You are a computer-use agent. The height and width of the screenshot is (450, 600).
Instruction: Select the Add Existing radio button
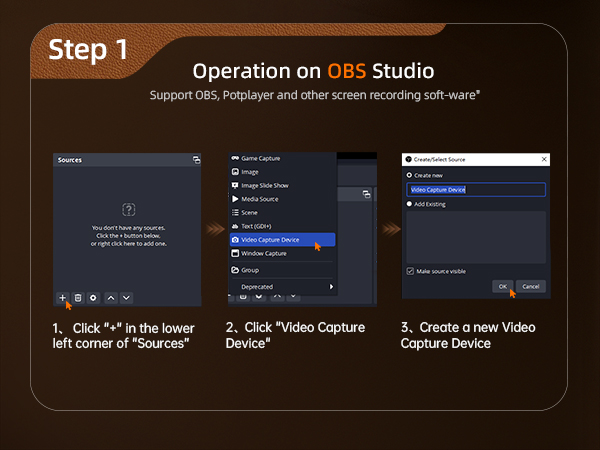409,204
